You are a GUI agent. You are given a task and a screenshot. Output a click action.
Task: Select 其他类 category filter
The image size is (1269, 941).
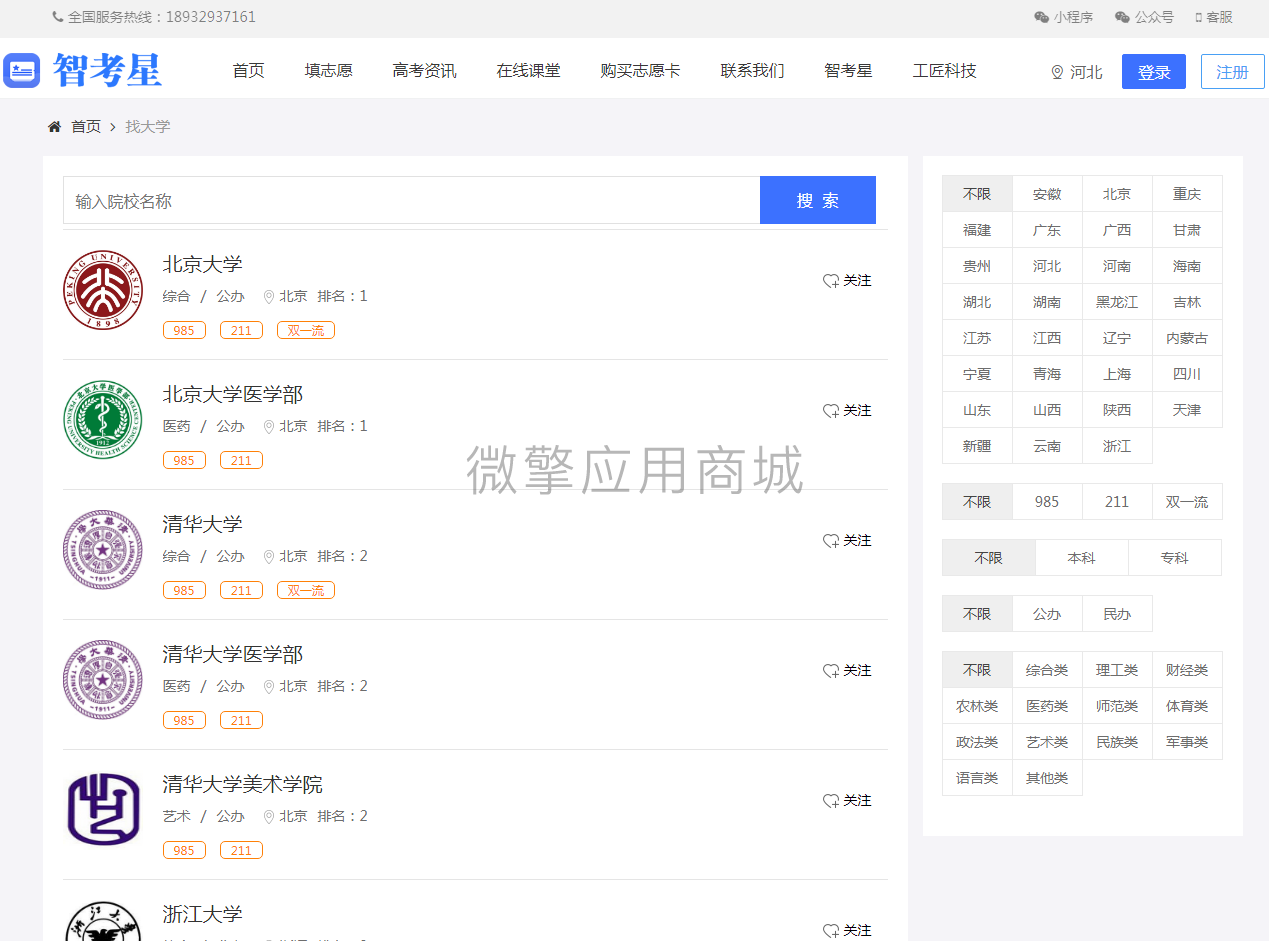1047,778
